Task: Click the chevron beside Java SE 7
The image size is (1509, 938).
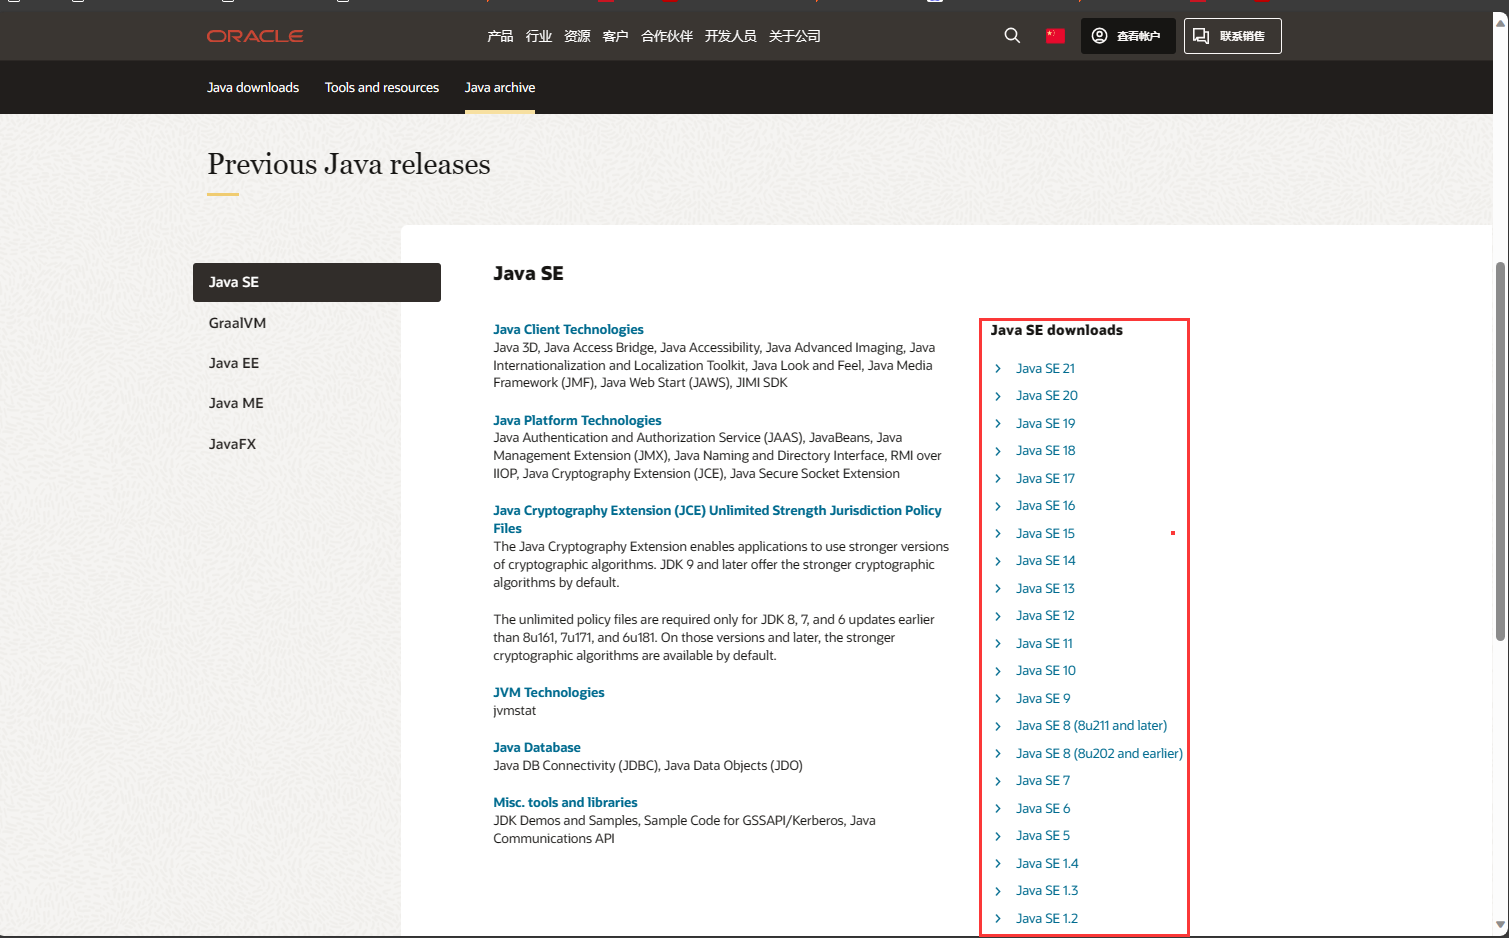Action: [998, 780]
